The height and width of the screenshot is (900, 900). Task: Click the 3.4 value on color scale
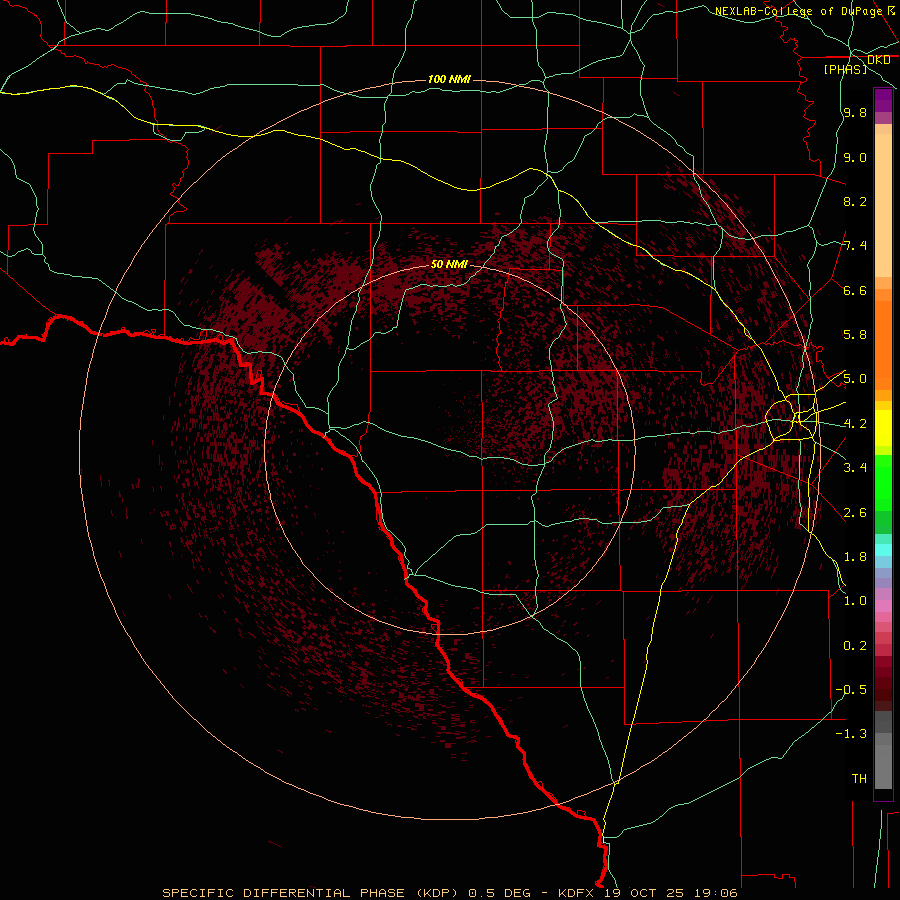click(855, 468)
